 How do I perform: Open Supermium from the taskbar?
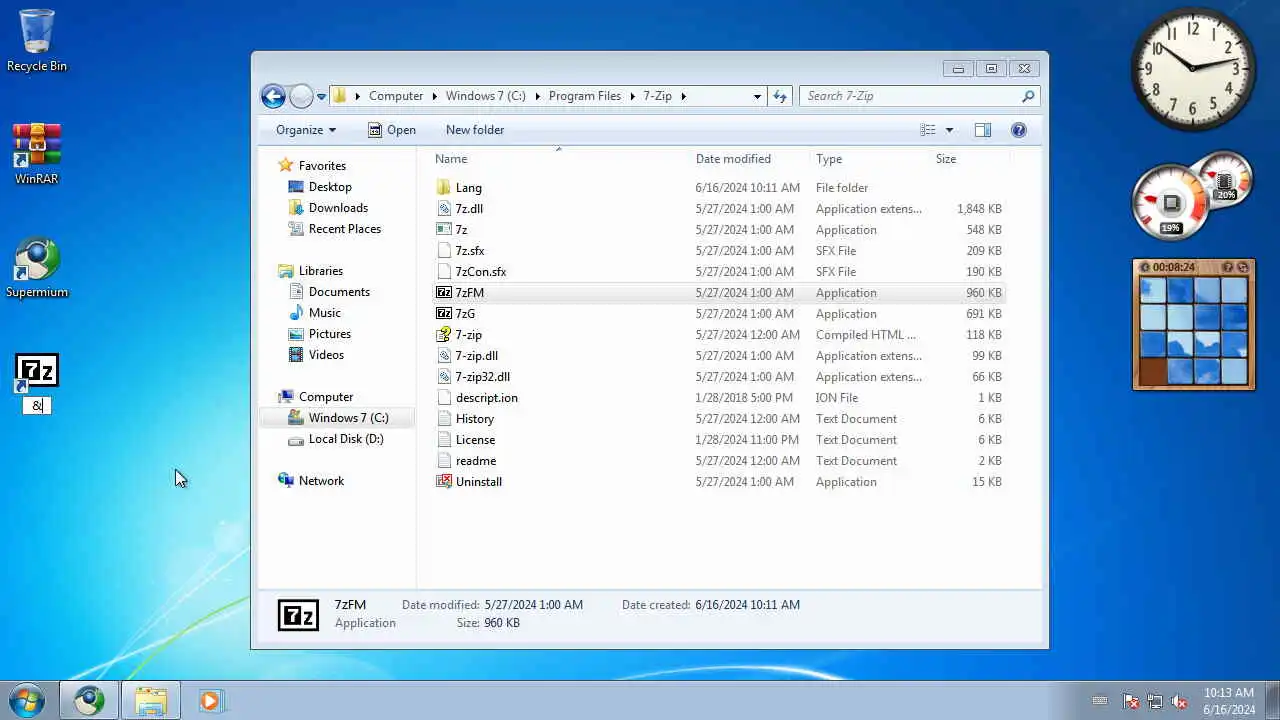tap(89, 700)
